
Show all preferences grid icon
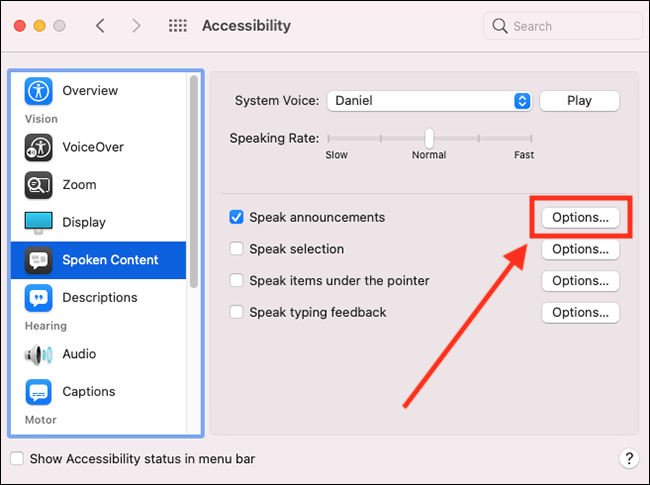tap(177, 26)
